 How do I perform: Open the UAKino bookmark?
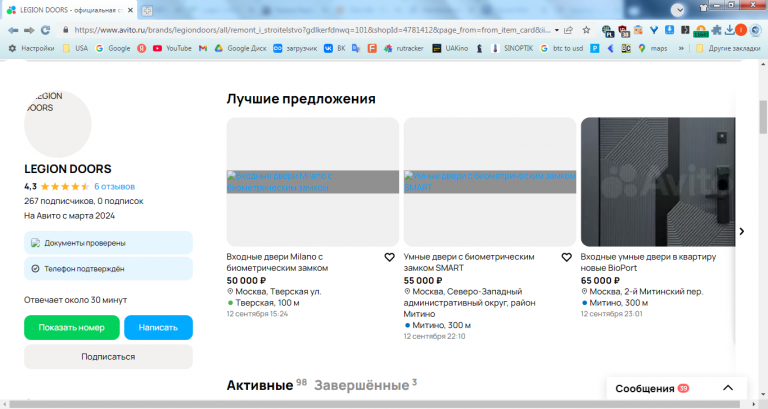pos(450,48)
